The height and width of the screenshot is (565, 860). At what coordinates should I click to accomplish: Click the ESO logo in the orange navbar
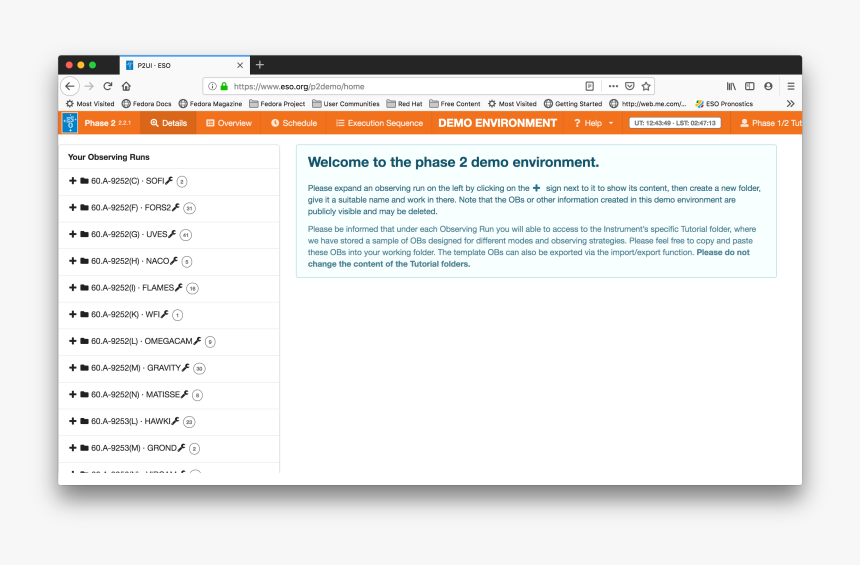pos(69,123)
